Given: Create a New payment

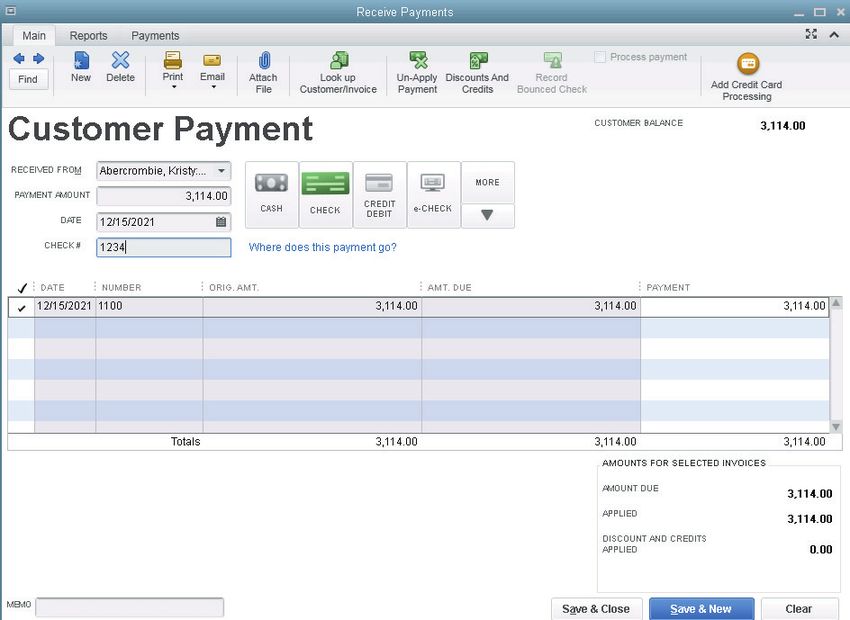Looking at the screenshot, I should click(x=81, y=67).
